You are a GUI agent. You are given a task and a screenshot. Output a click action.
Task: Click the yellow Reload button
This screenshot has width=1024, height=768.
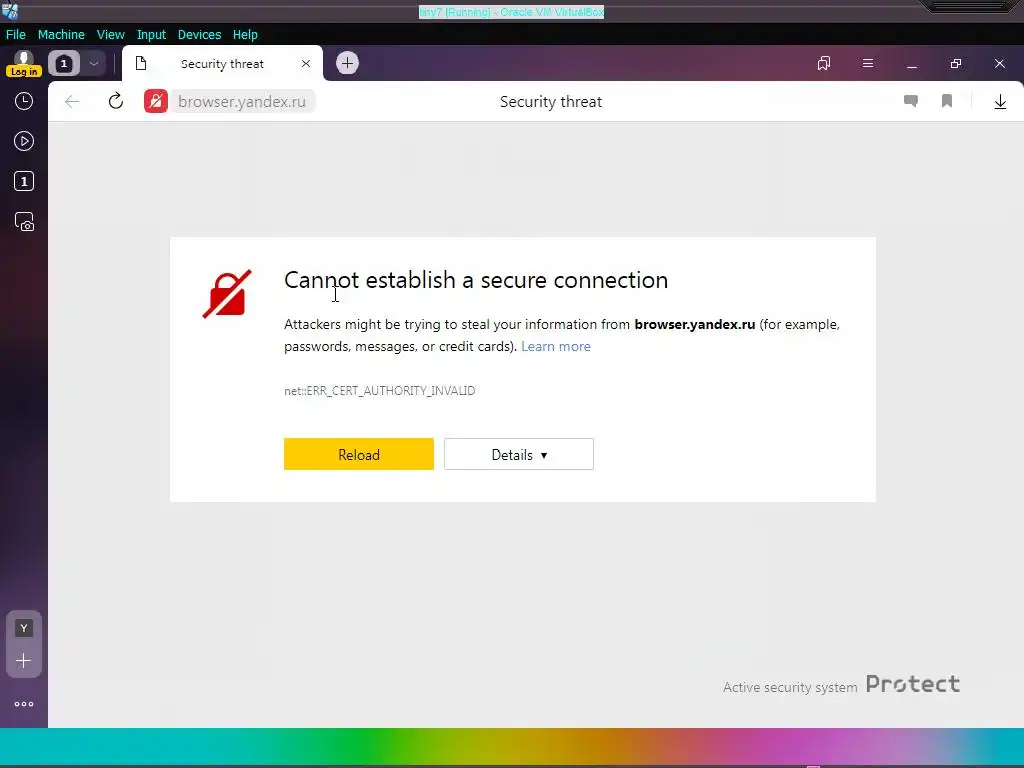pos(359,454)
